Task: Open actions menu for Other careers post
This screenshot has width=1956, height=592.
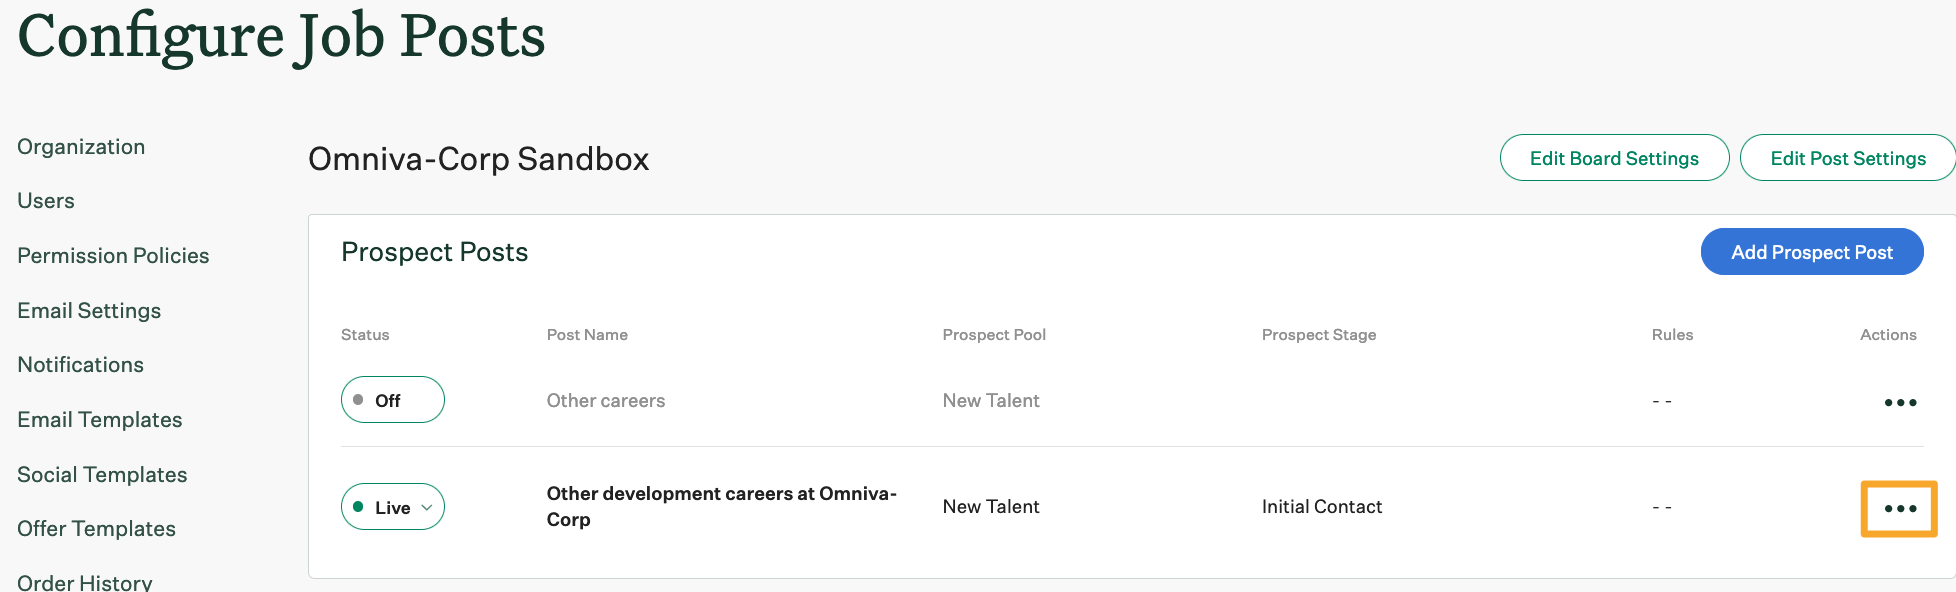Action: (x=1899, y=402)
